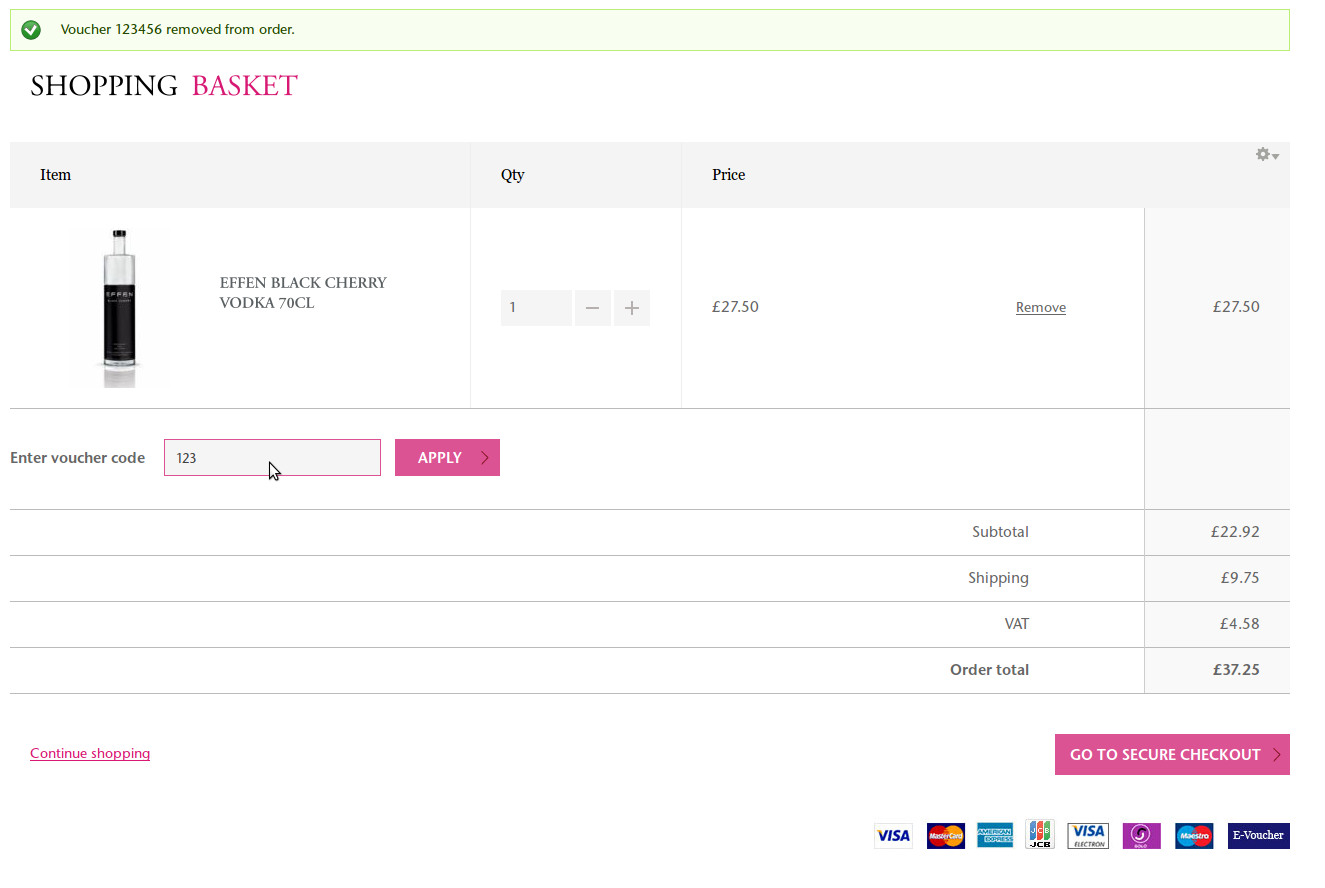Follow the Continue shopping link
The width and height of the screenshot is (1325, 888).
point(90,753)
